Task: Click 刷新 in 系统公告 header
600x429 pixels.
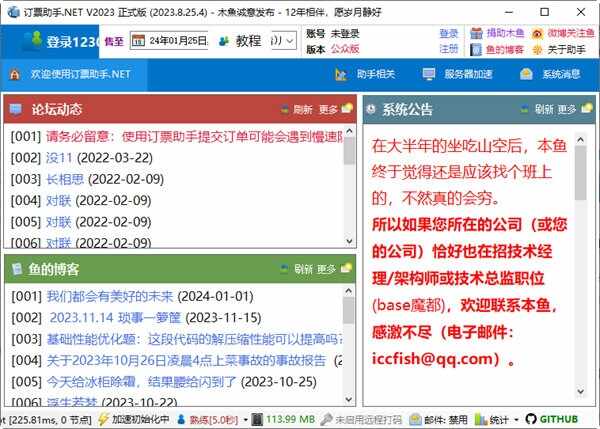Action: (x=544, y=110)
